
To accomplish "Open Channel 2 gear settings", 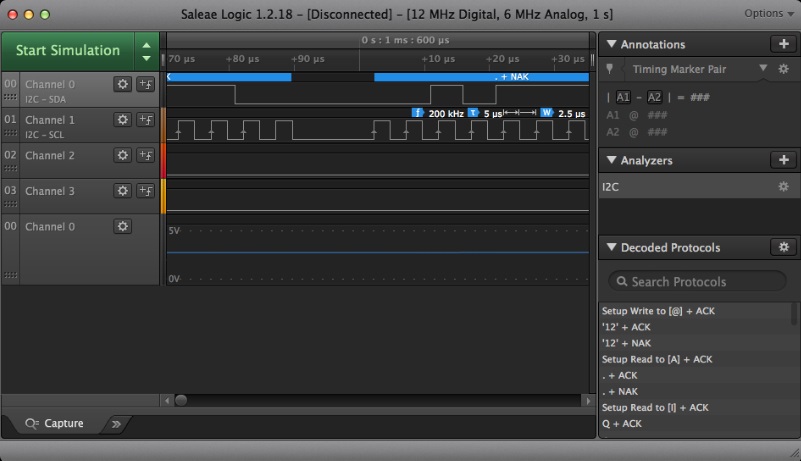I will click(x=123, y=155).
